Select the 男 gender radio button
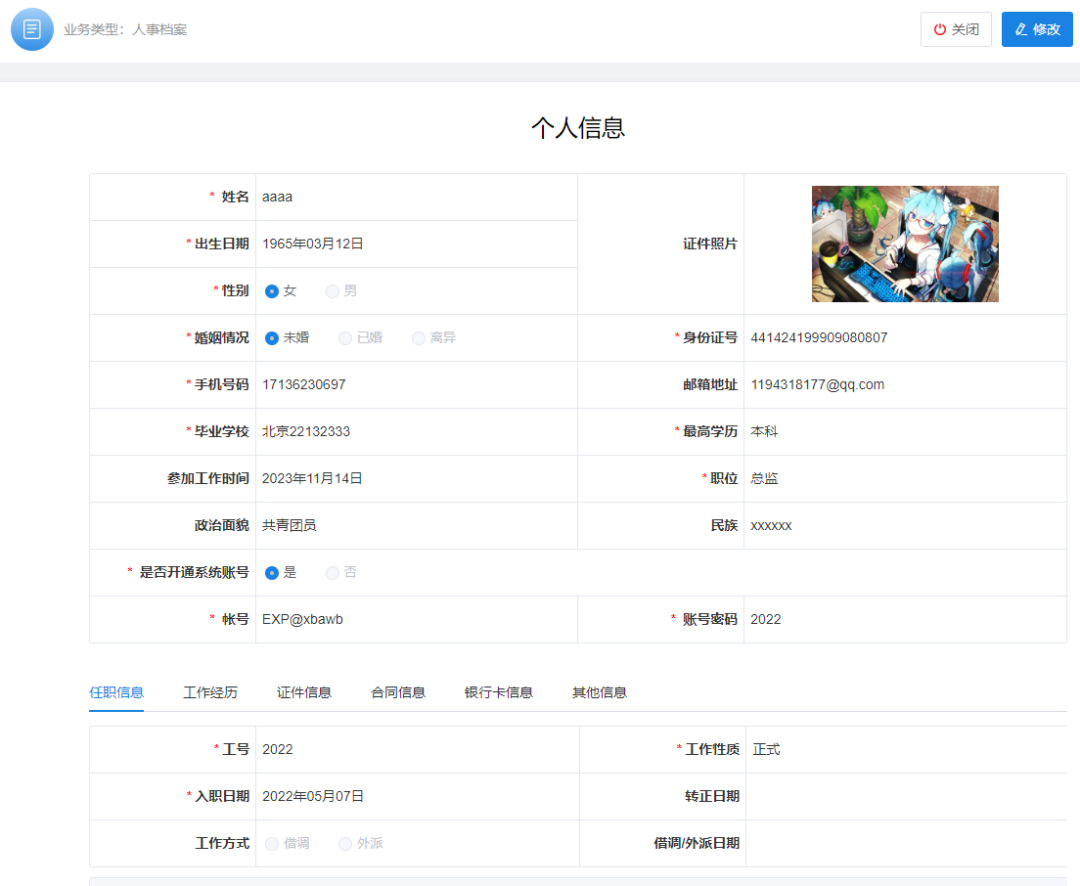Viewport: 1080px width, 886px height. (332, 291)
